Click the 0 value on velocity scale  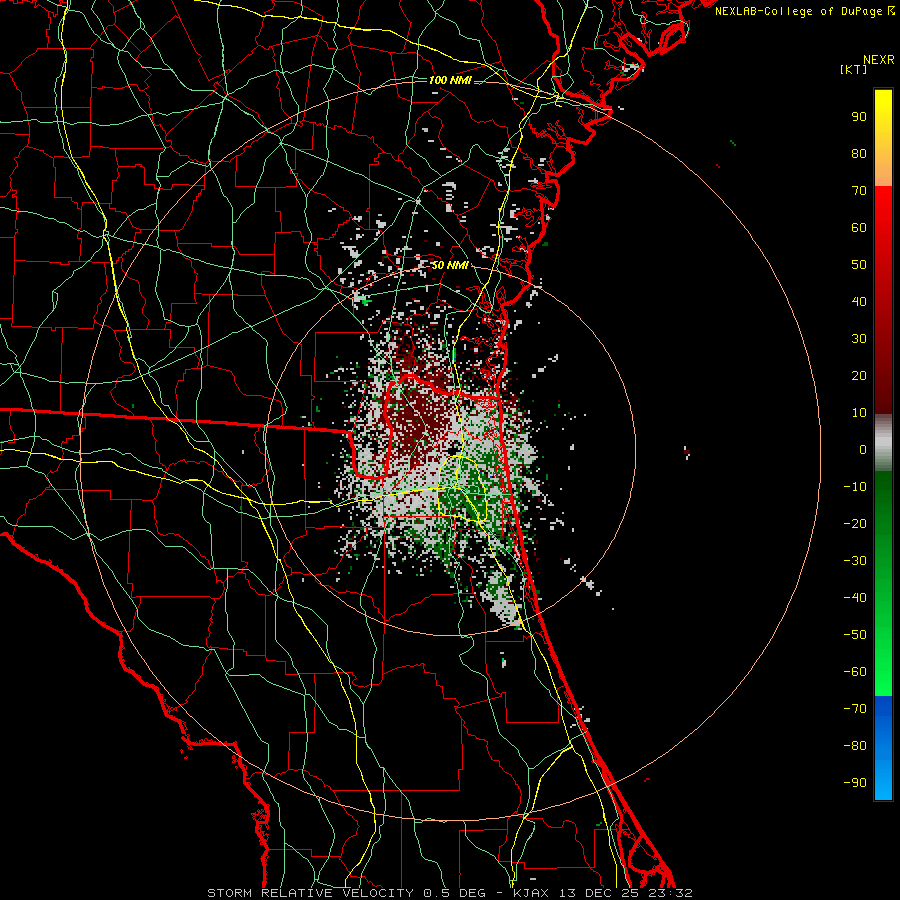pyautogui.click(x=863, y=450)
